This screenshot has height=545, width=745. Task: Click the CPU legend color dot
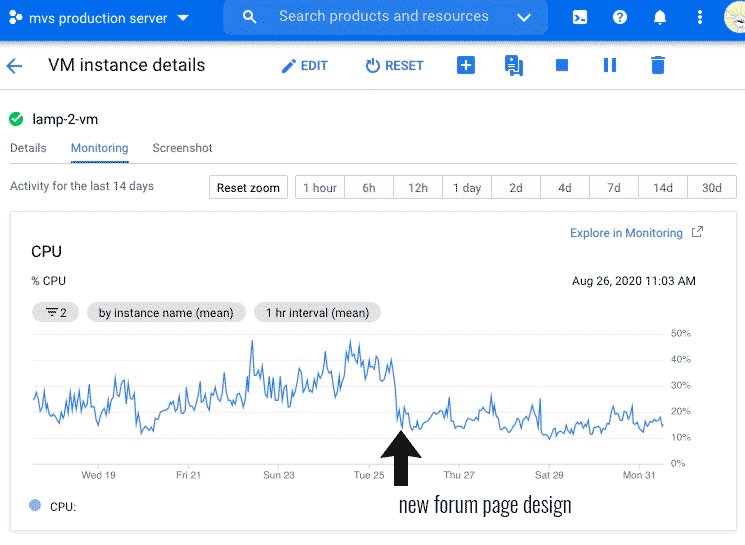35,505
